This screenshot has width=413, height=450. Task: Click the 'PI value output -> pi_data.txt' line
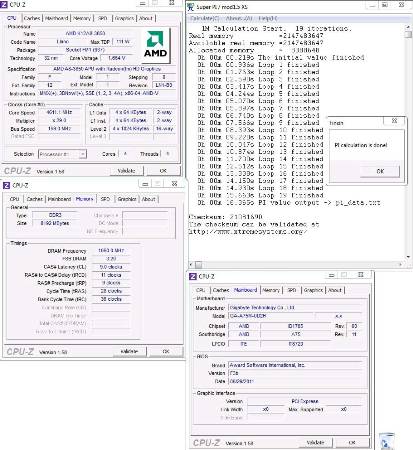click(x=289, y=203)
